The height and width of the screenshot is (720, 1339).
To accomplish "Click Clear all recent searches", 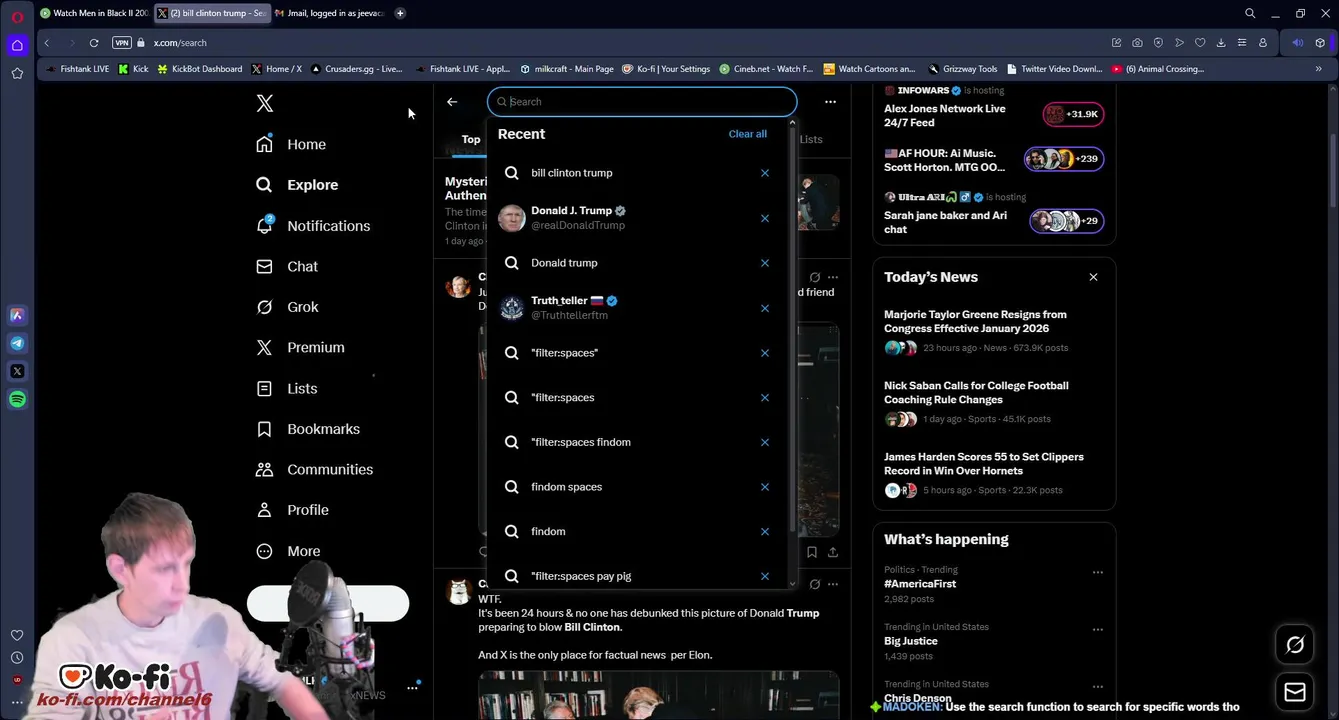I will (x=747, y=134).
